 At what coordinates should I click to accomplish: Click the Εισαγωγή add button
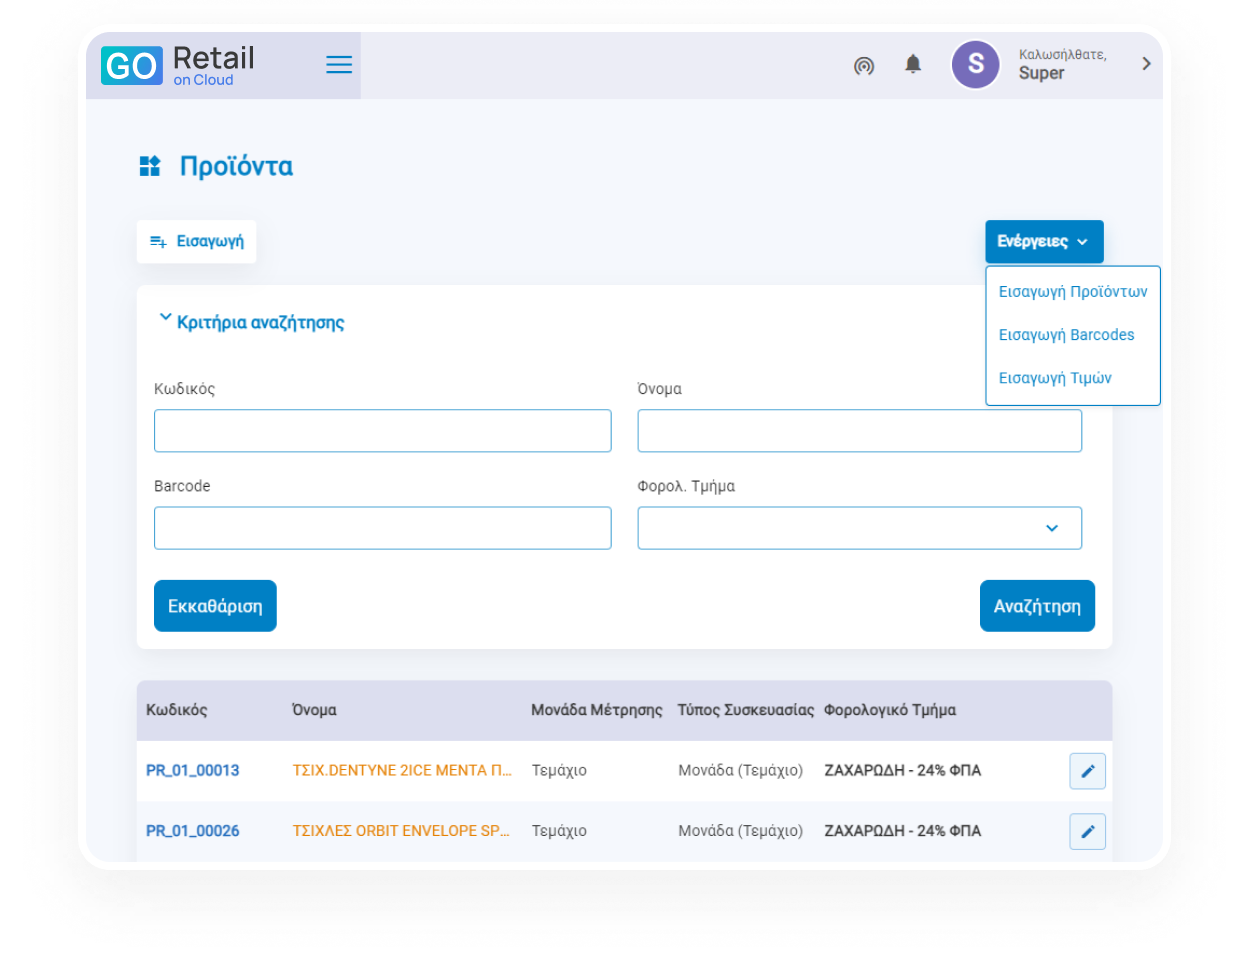[197, 242]
